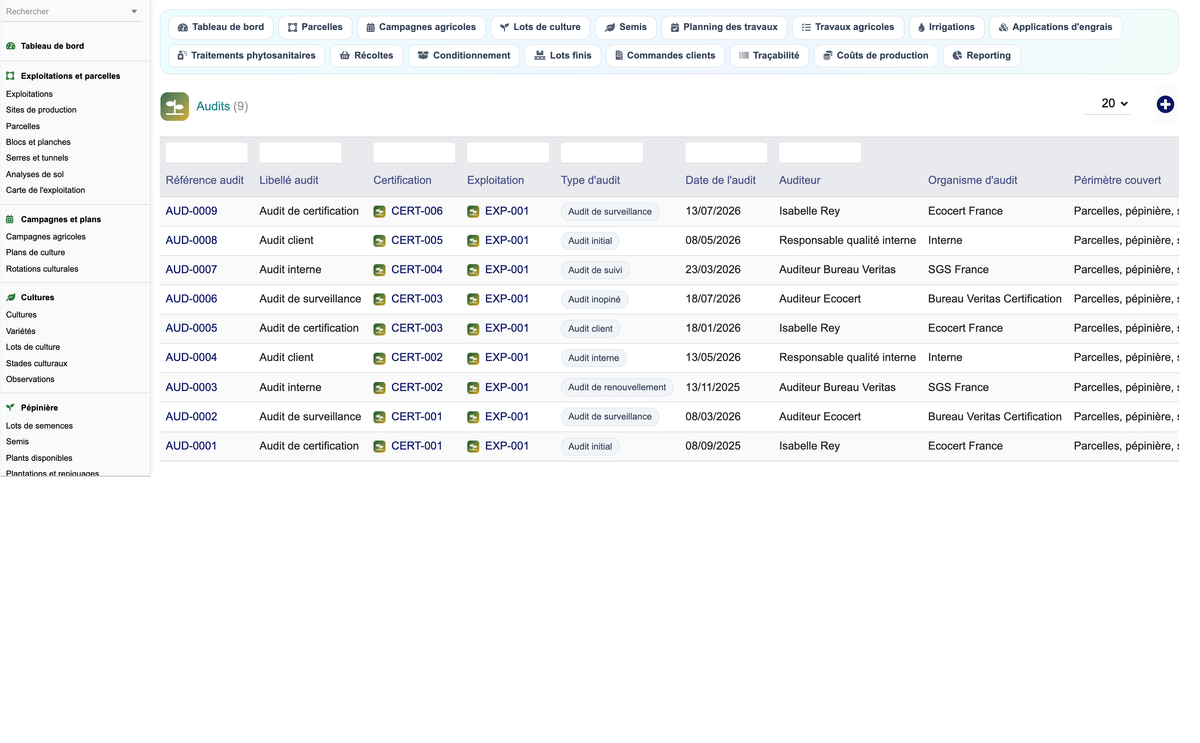Open the Parcelles tab in top bar
The image size is (1200, 743).
point(315,27)
